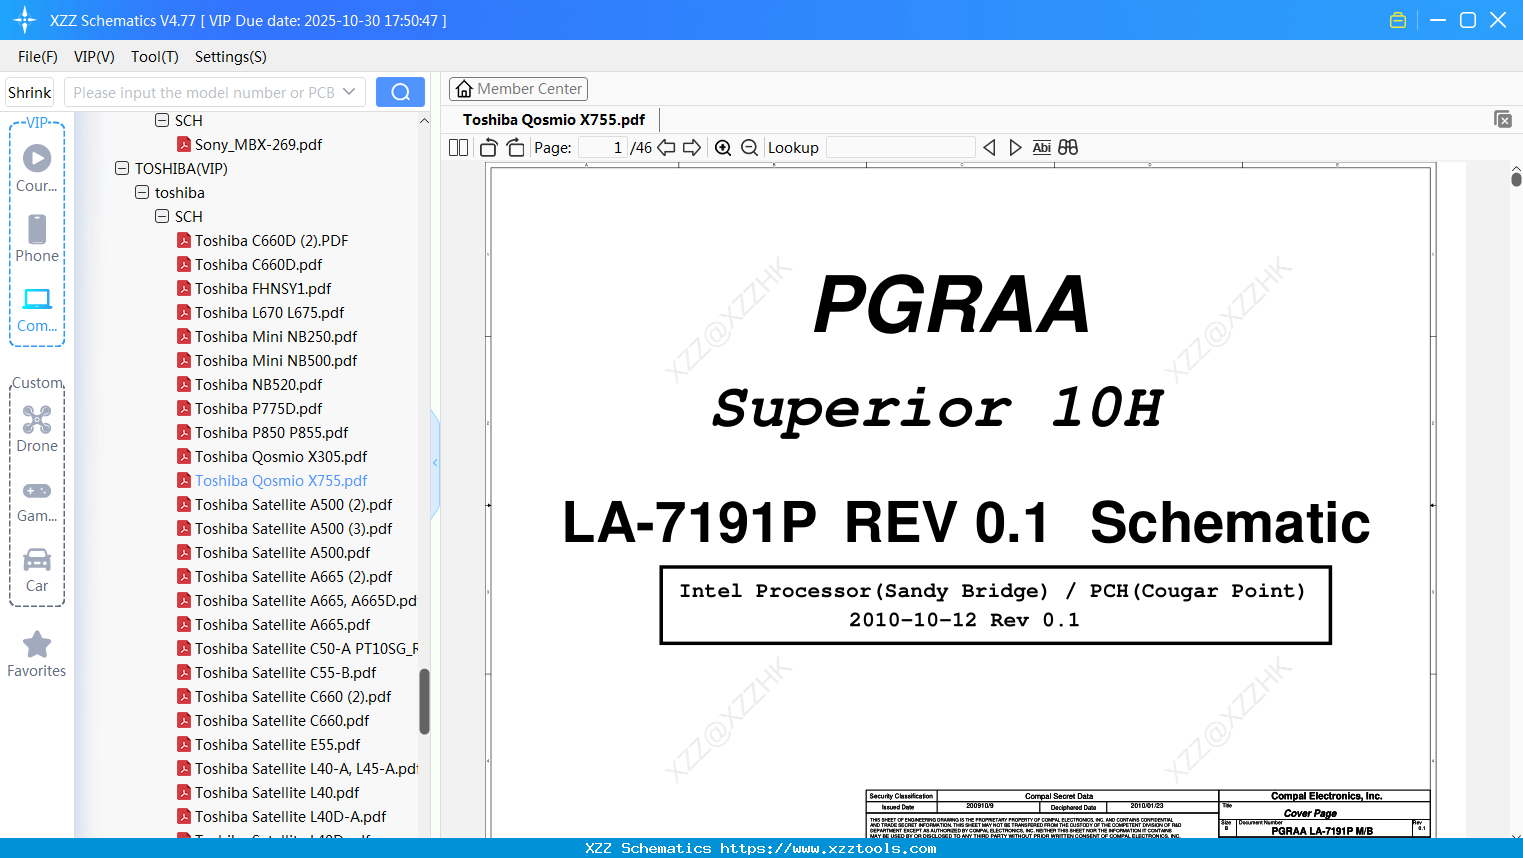Toggle the two-page layout view icon
Viewport: 1523px width, 858px height.
(459, 148)
